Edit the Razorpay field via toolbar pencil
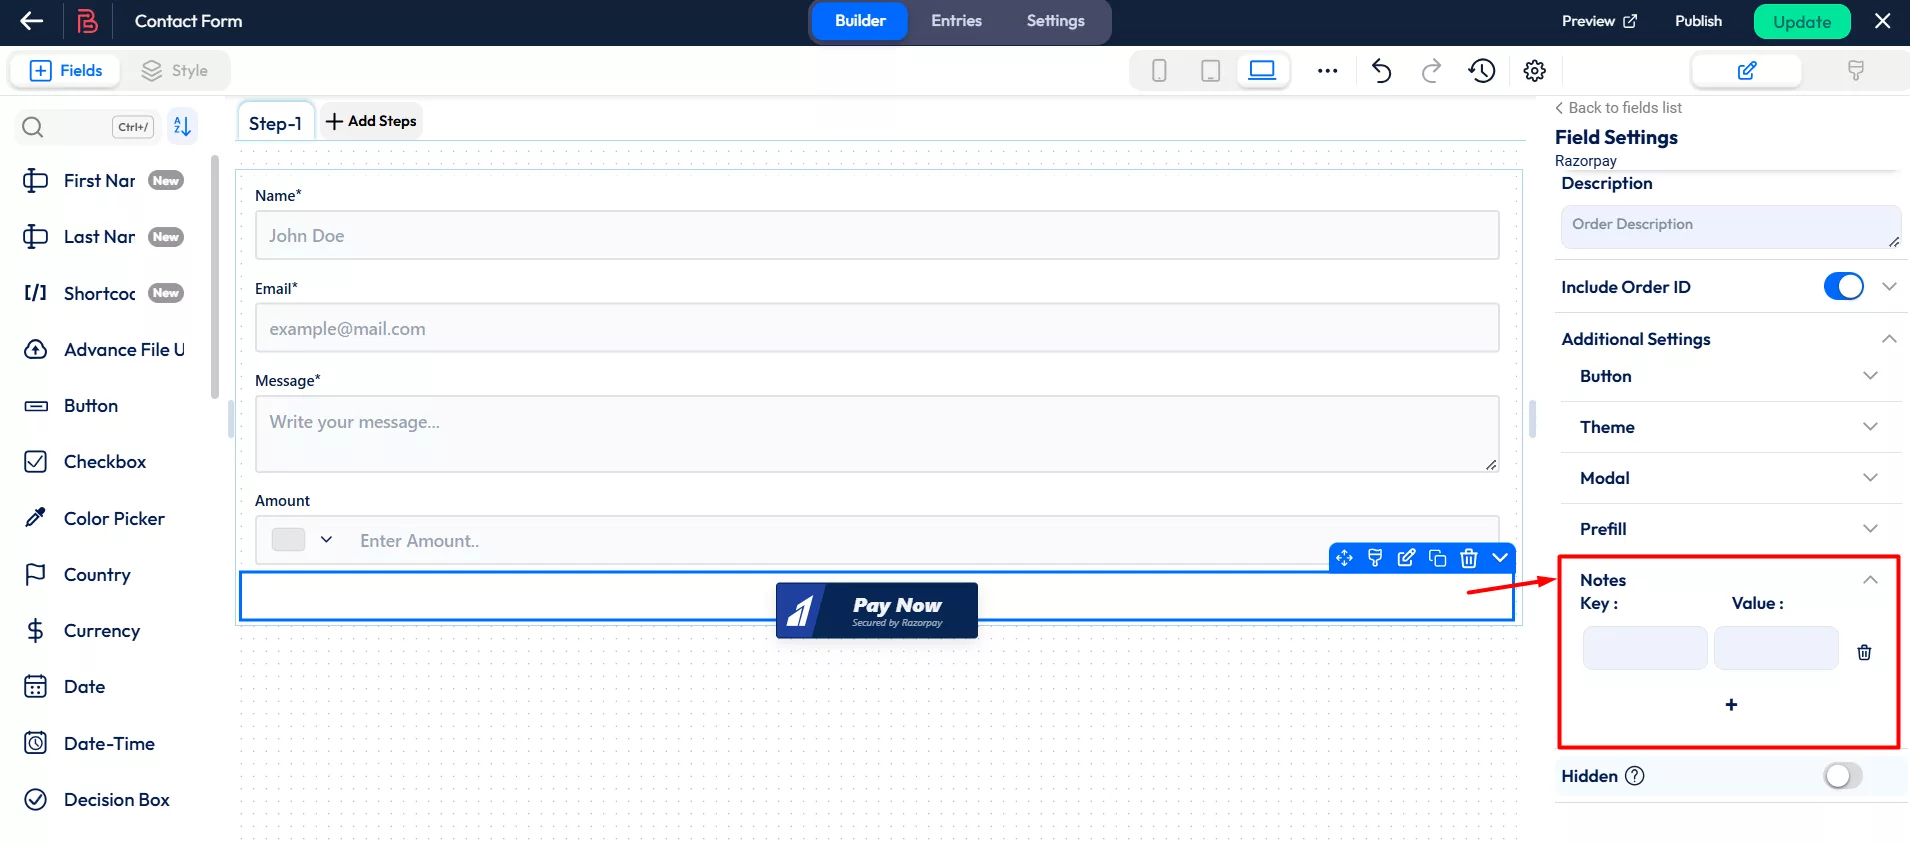Image resolution: width=1910 pixels, height=843 pixels. pyautogui.click(x=1406, y=558)
